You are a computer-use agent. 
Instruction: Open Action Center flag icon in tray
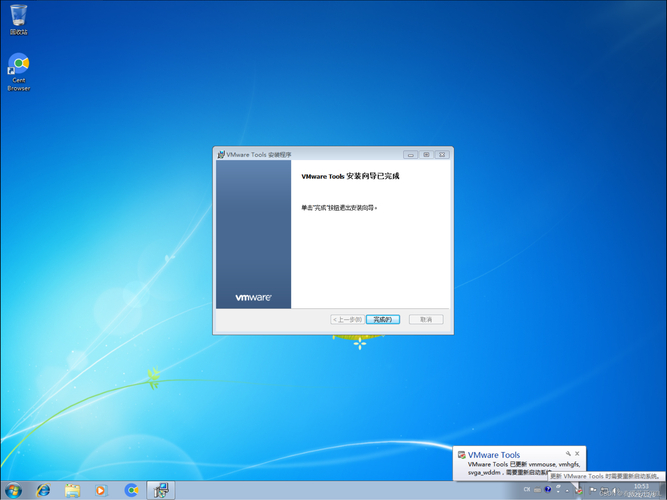coord(592,490)
